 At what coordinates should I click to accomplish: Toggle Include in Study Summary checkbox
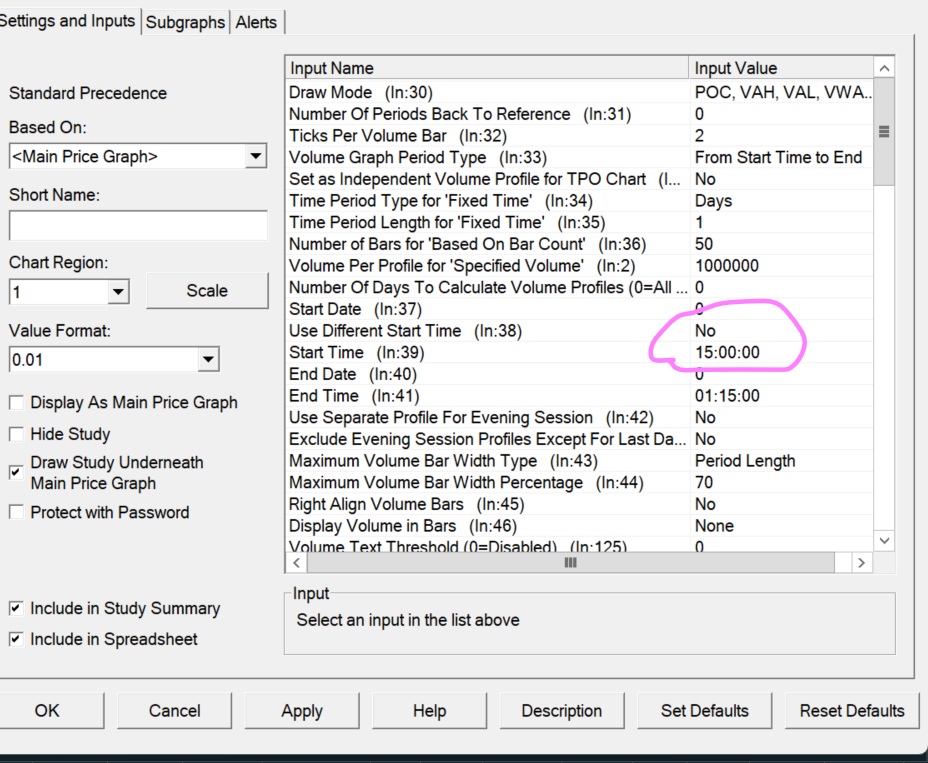point(17,608)
